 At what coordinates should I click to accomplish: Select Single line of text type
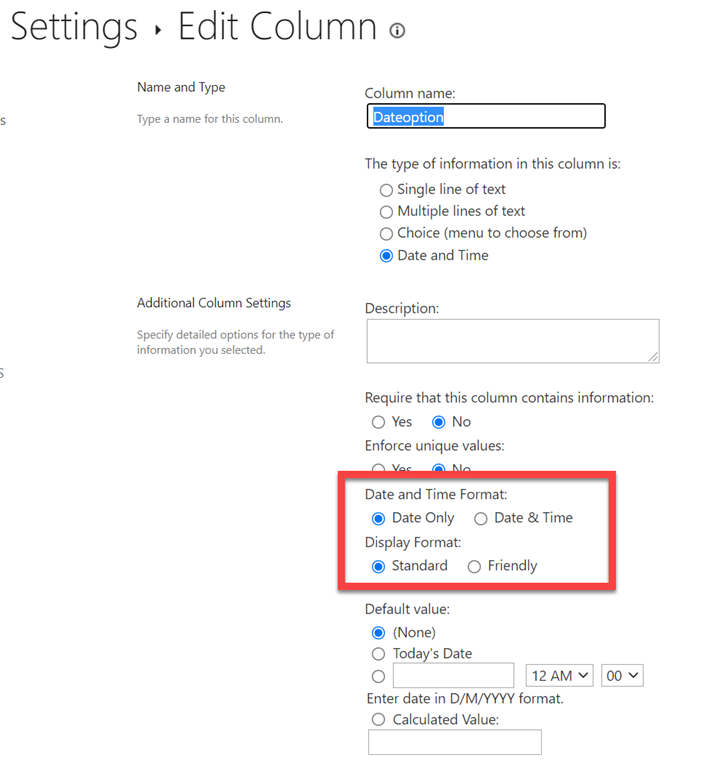click(x=386, y=189)
